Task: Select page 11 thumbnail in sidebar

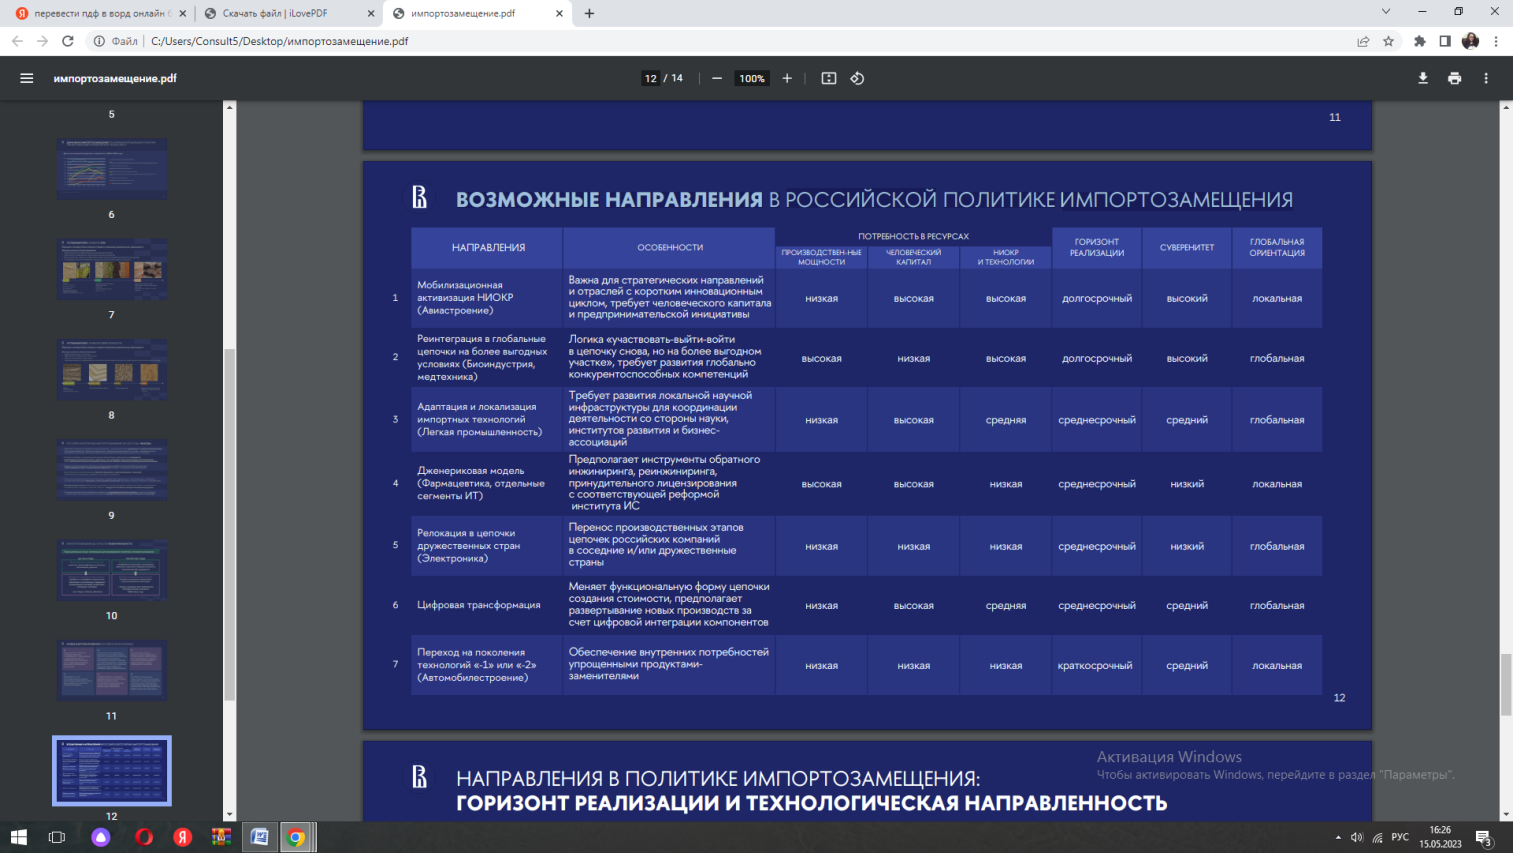Action: click(111, 670)
